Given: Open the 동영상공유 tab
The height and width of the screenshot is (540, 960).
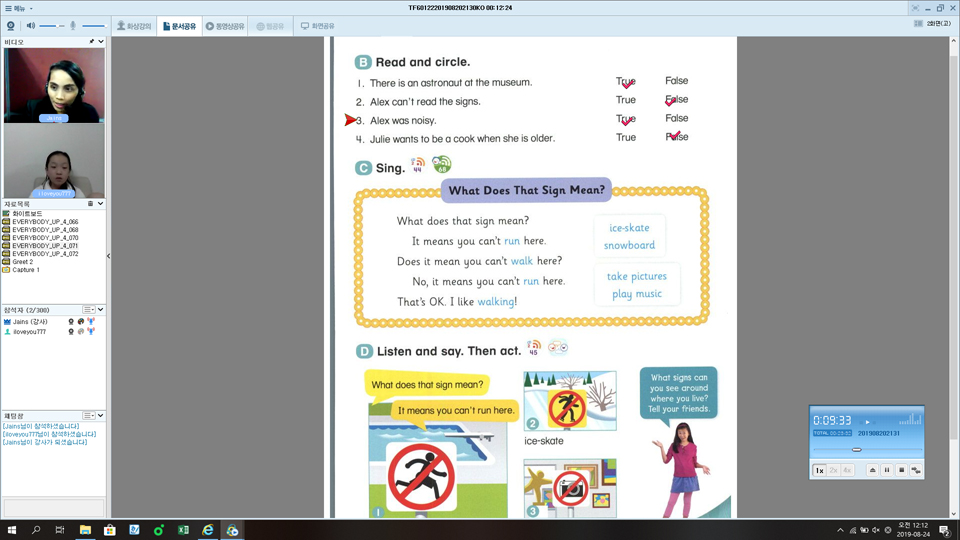Looking at the screenshot, I should 225,26.
